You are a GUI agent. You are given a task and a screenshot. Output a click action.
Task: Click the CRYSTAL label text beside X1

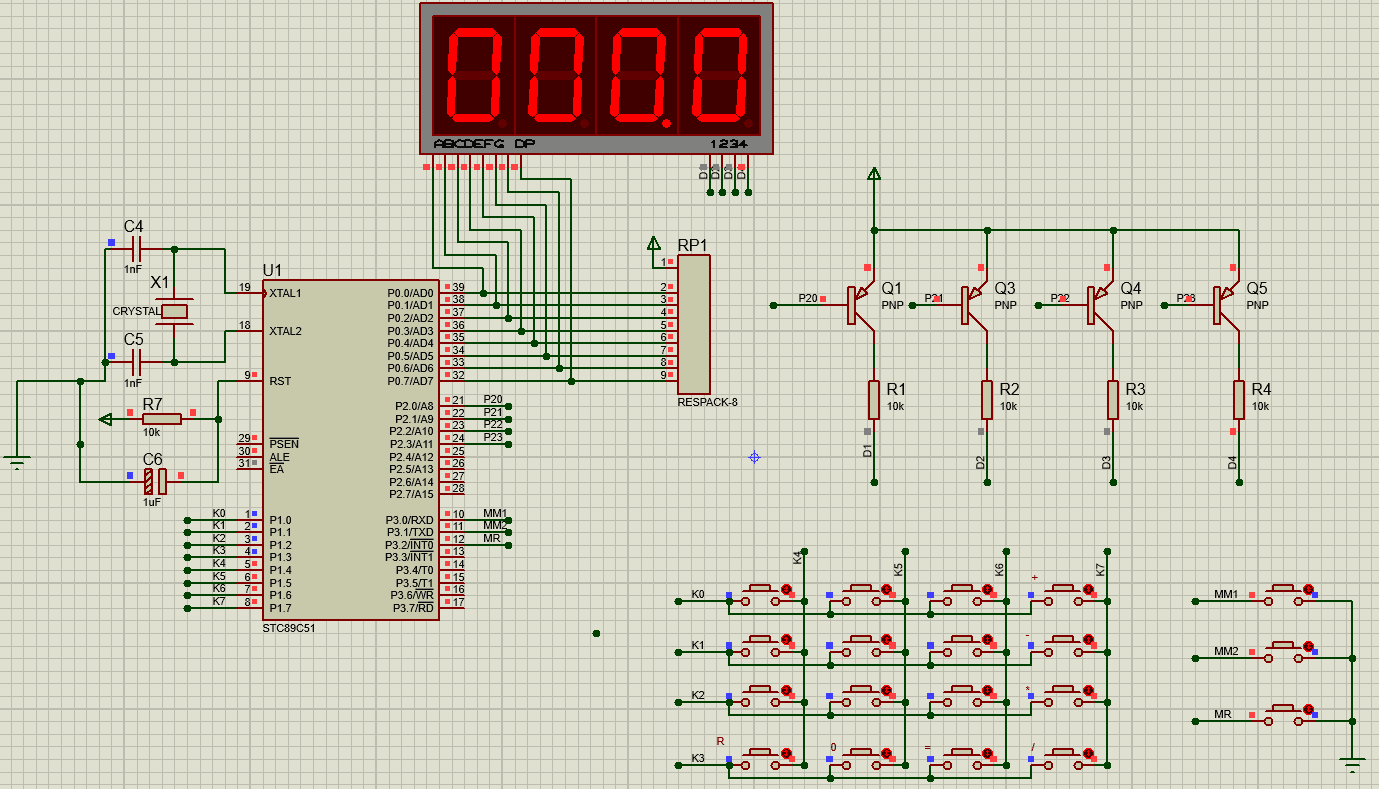coord(136,311)
